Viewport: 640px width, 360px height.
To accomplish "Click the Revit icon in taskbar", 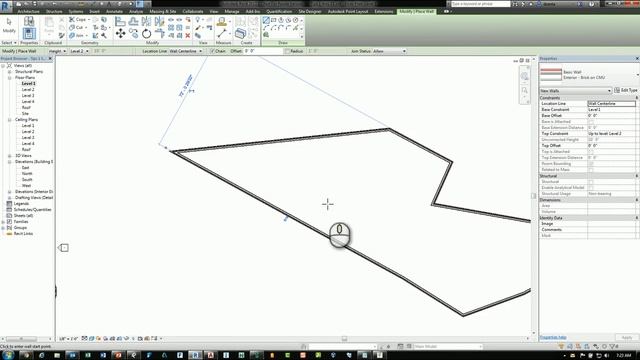I will [x=195, y=355].
